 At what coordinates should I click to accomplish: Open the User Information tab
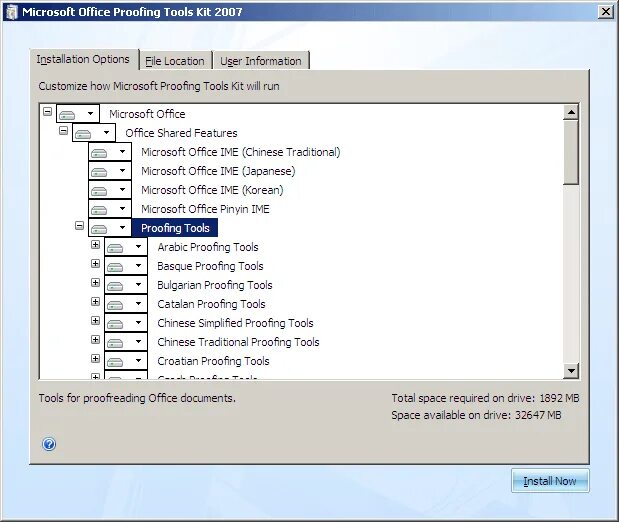(261, 61)
